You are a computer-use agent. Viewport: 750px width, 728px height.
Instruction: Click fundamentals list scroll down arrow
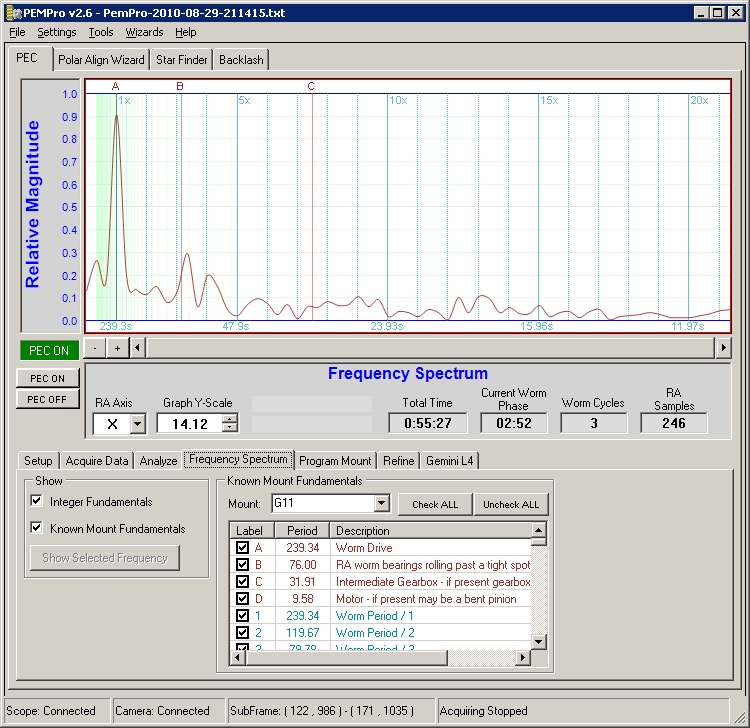coord(539,642)
